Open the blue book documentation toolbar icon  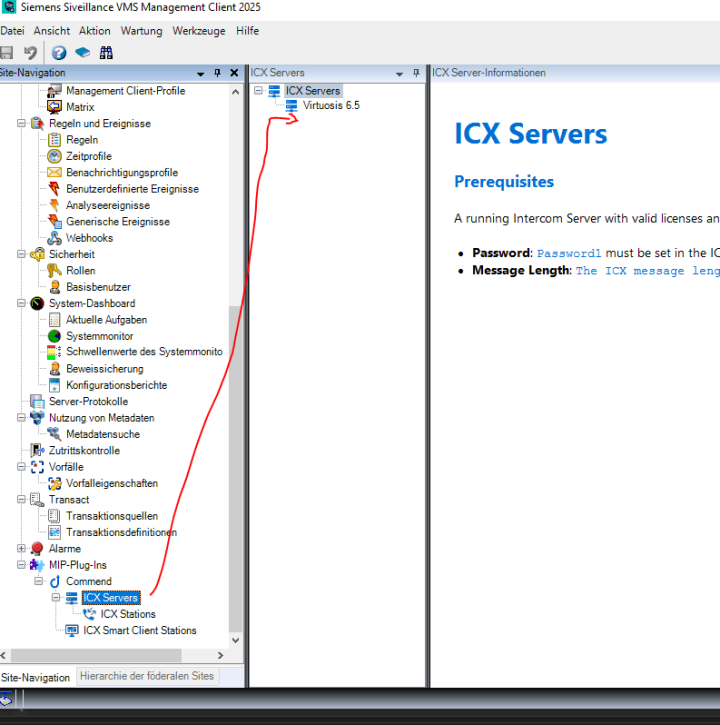pos(82,53)
